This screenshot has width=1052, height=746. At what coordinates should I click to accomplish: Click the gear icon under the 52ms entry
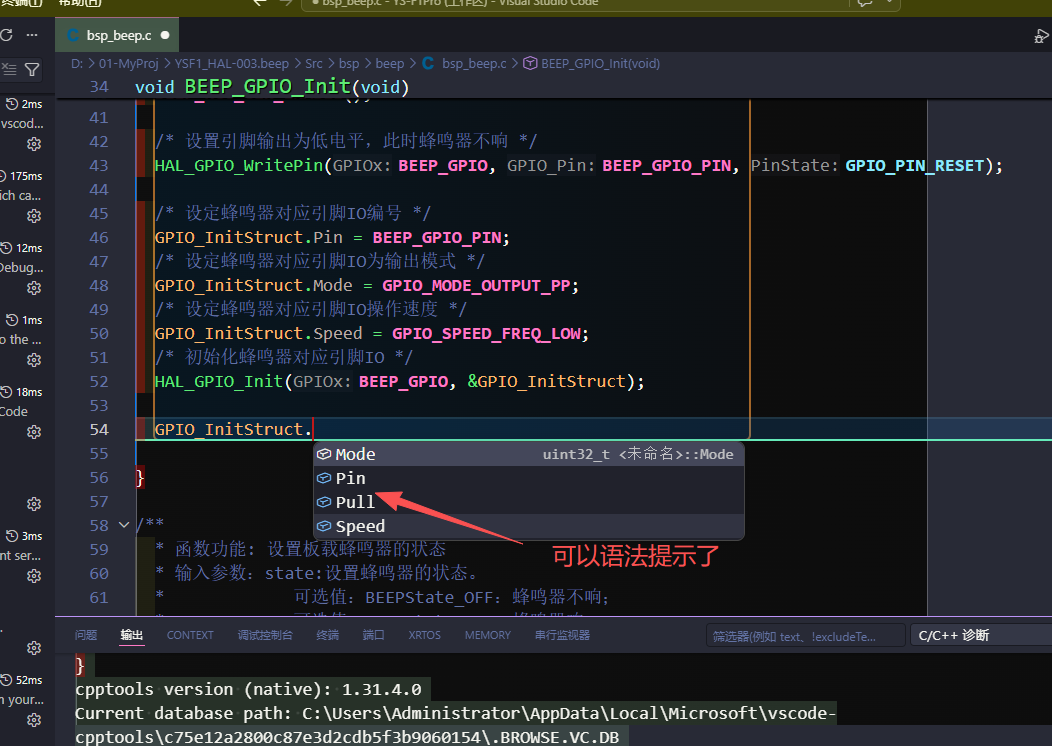pos(33,720)
